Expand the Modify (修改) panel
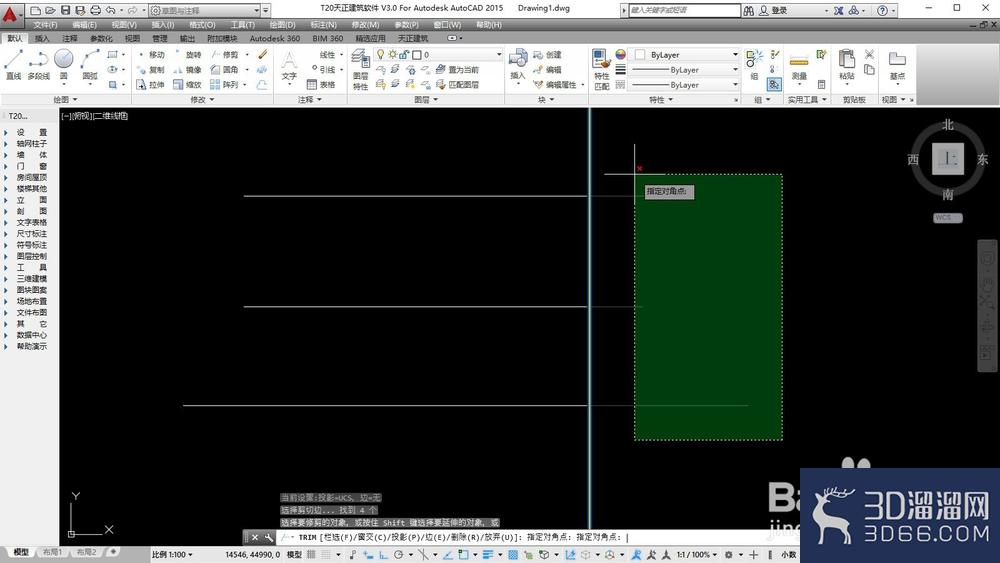 202,99
